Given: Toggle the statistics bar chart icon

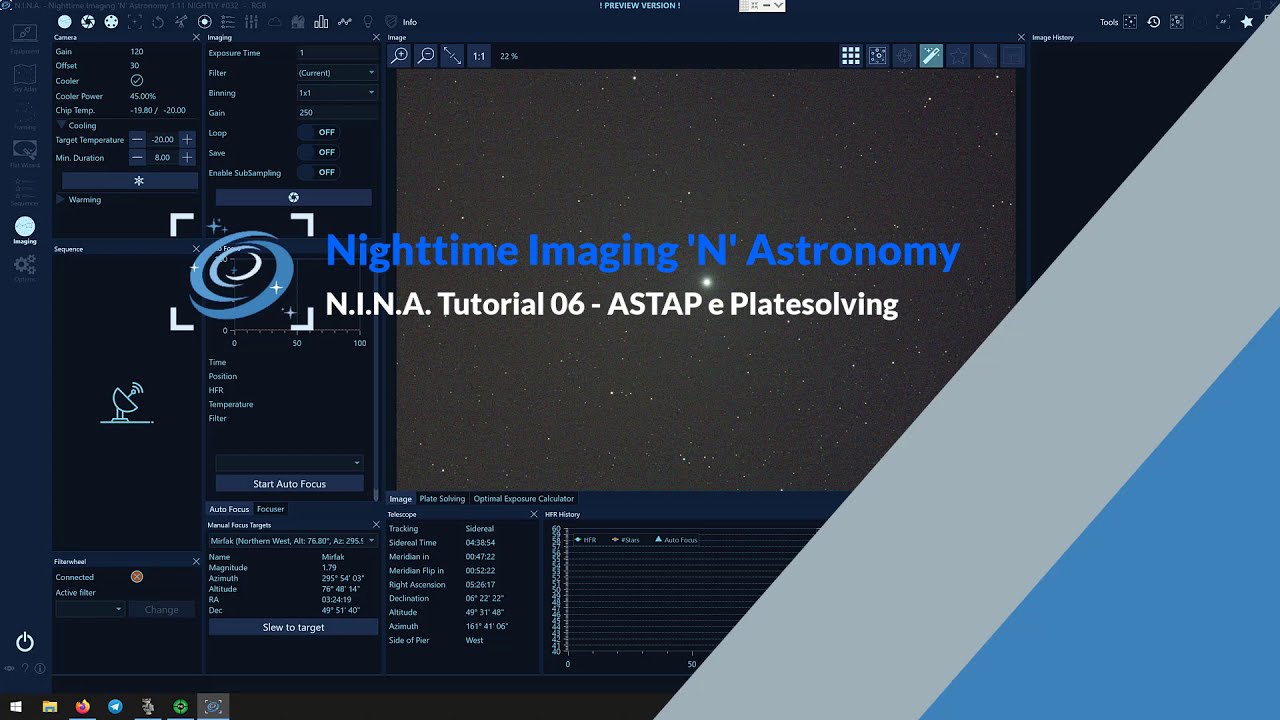Looking at the screenshot, I should (321, 21).
